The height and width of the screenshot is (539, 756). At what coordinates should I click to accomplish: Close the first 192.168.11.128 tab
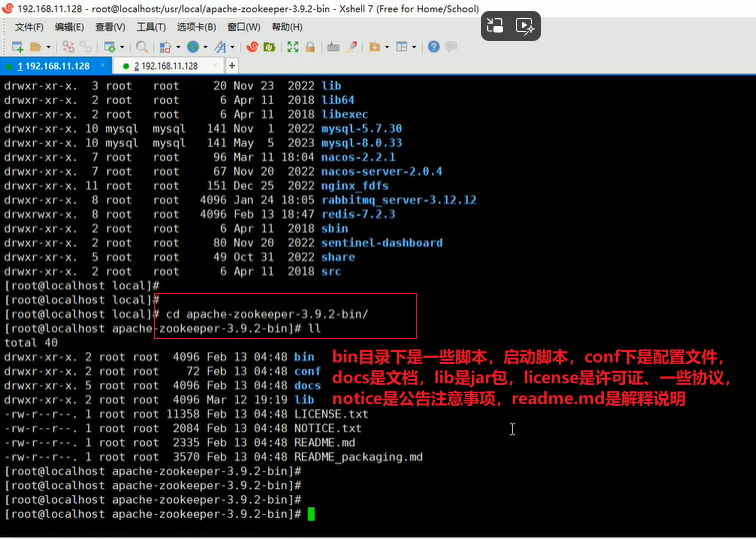103,65
